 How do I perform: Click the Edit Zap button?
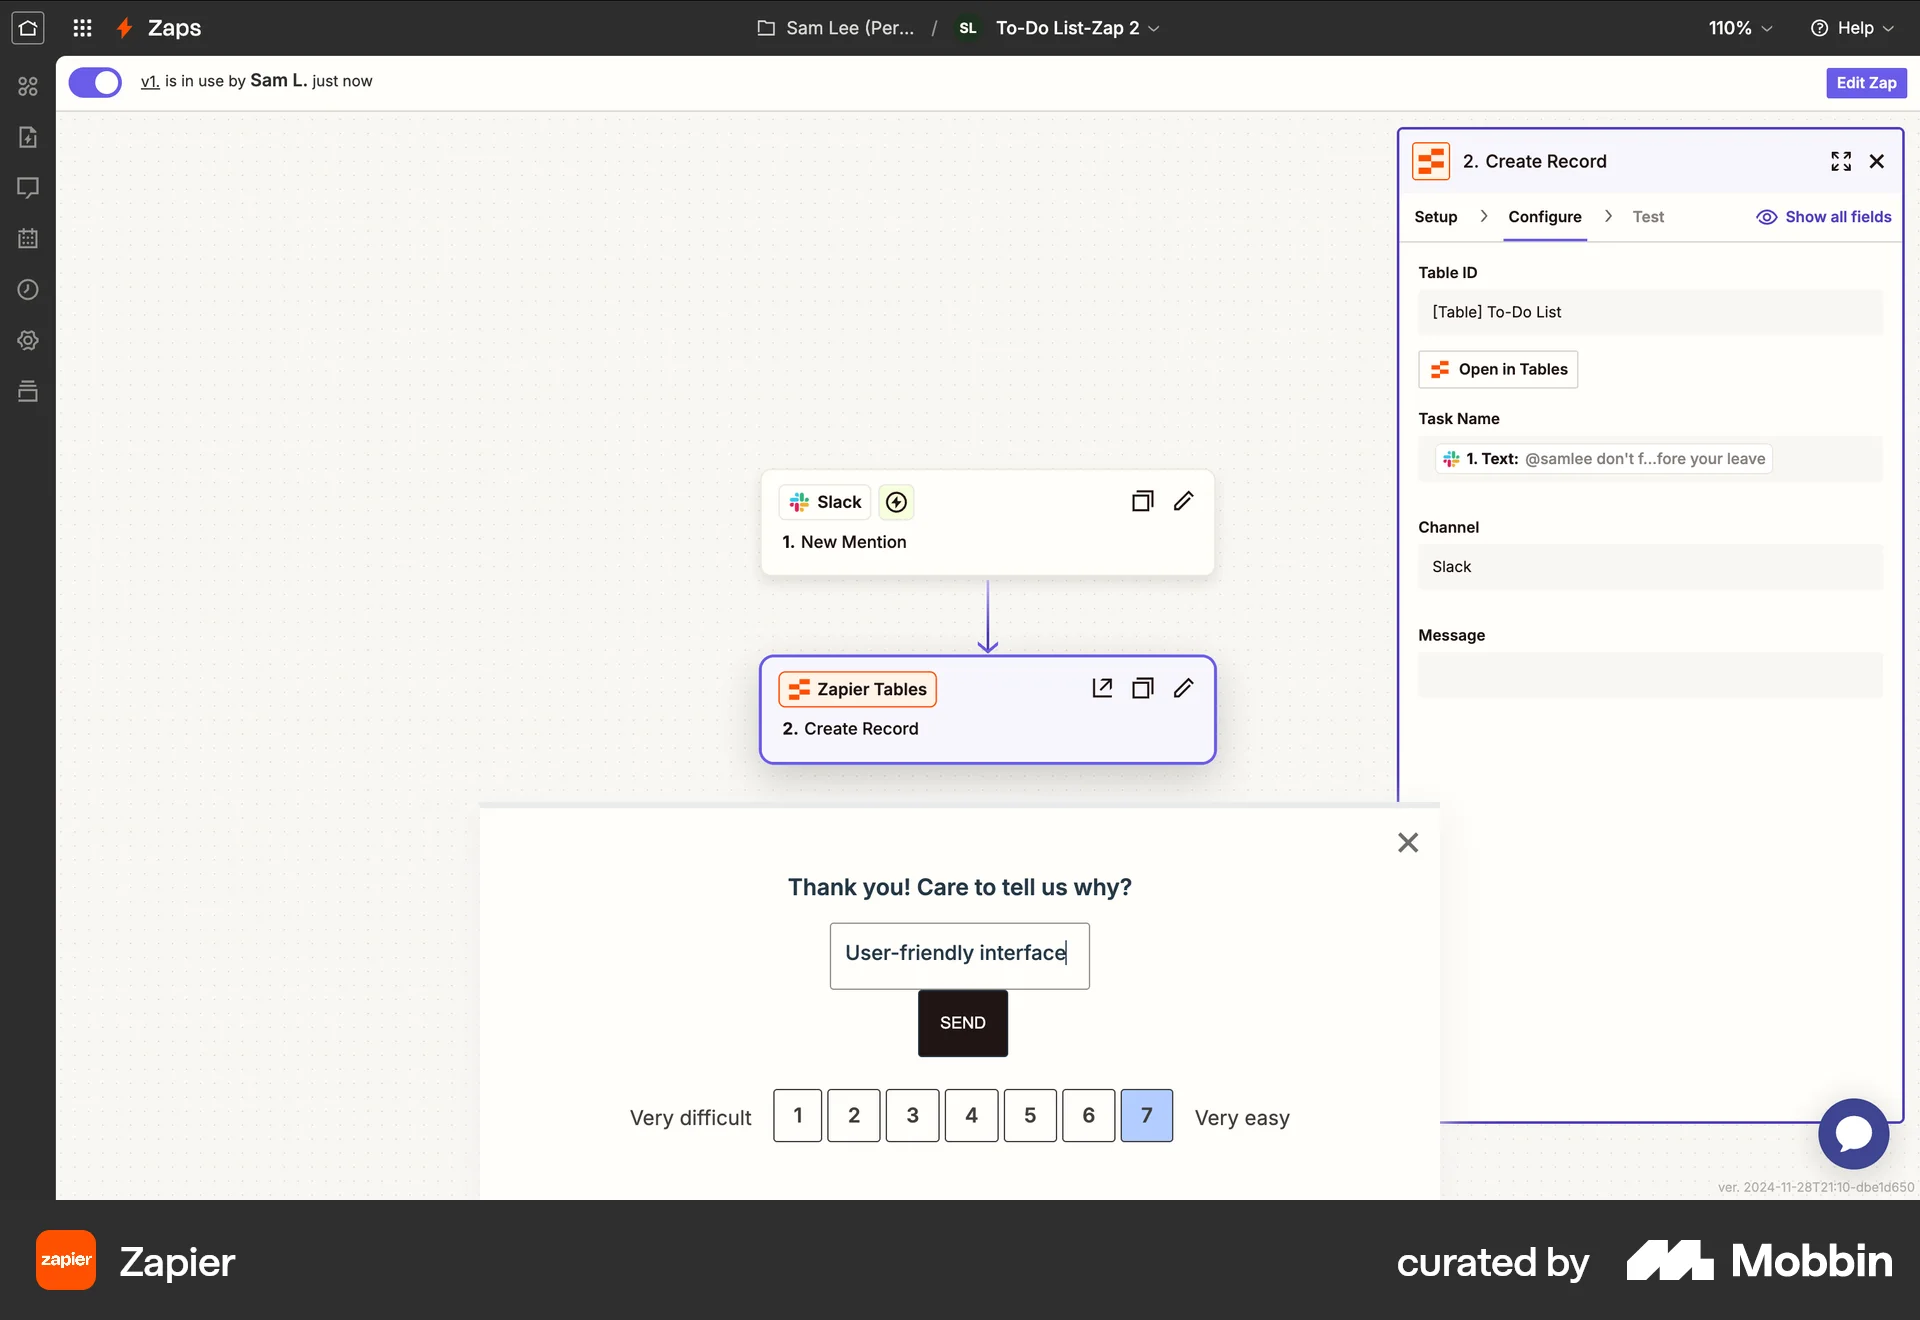point(1865,82)
